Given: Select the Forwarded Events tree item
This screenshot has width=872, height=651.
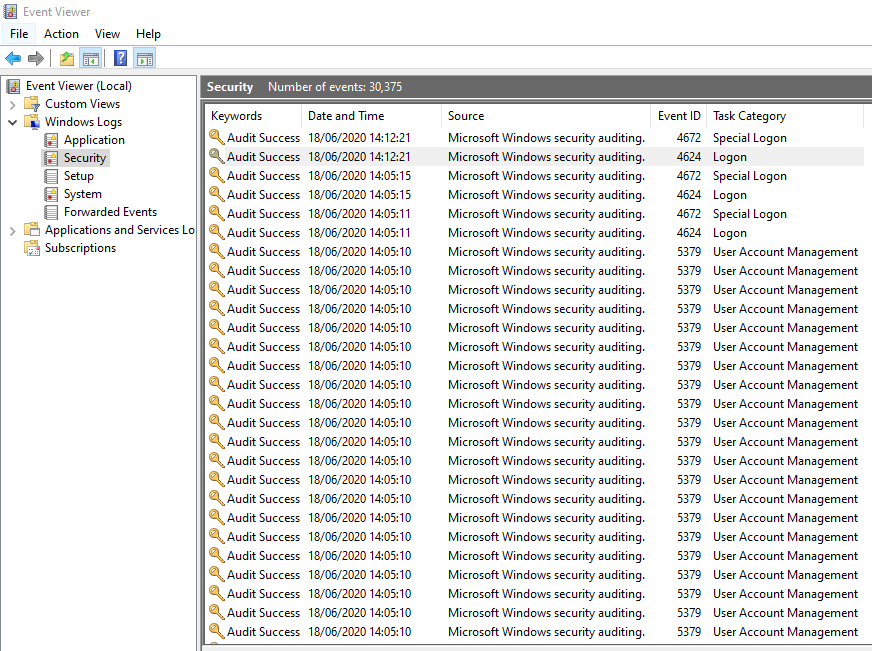Looking at the screenshot, I should coord(110,212).
